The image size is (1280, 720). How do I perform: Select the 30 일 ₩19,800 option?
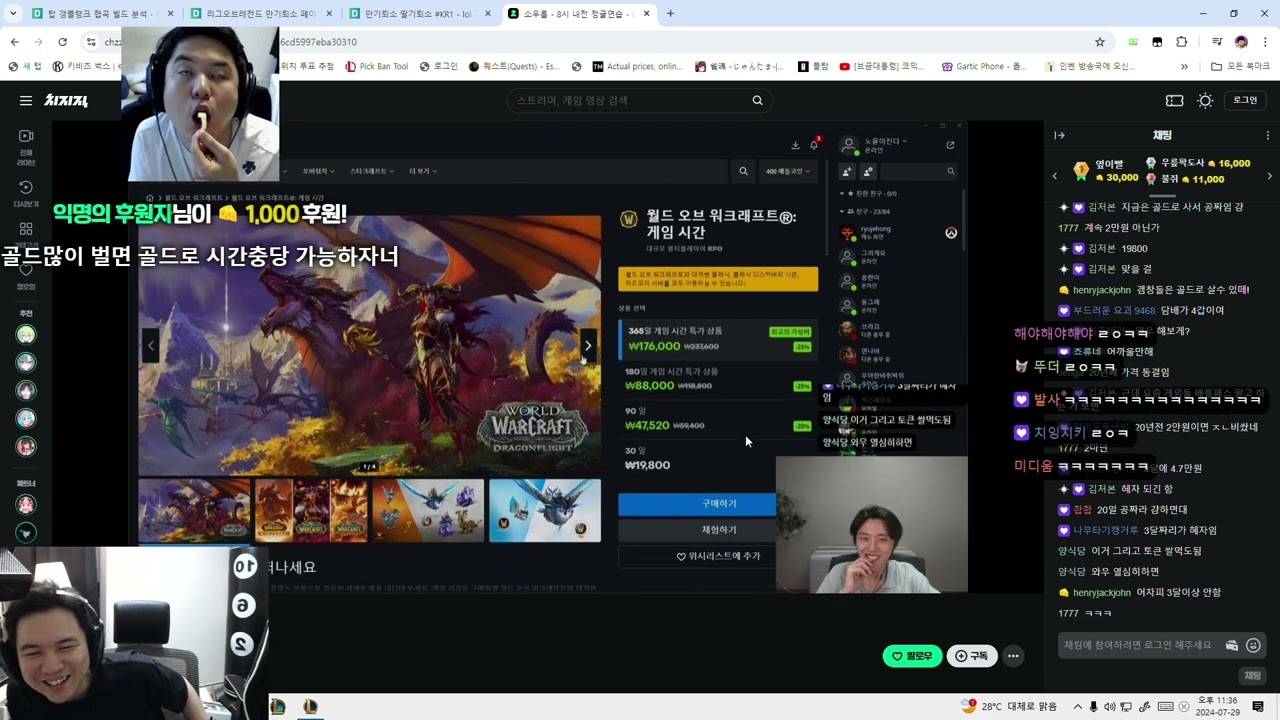click(x=718, y=458)
